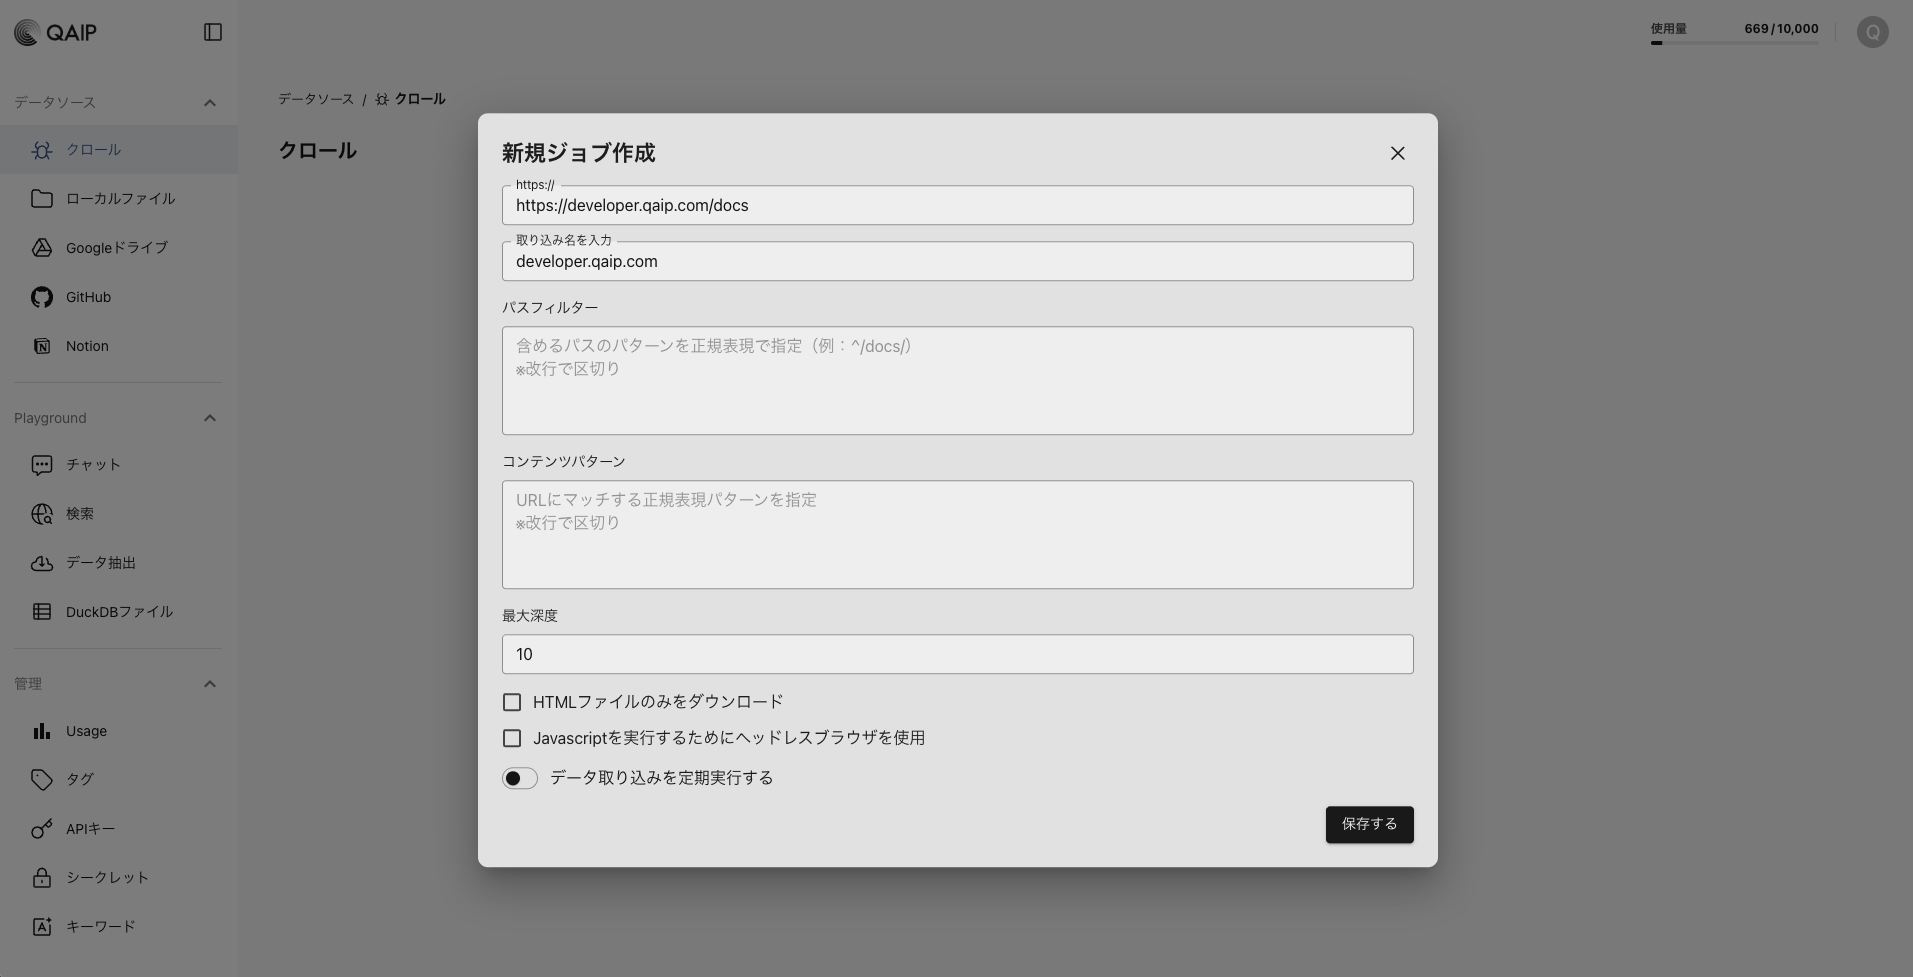This screenshot has width=1913, height=977.
Task: Navigate to データソース via breadcrumb
Action: tap(315, 98)
